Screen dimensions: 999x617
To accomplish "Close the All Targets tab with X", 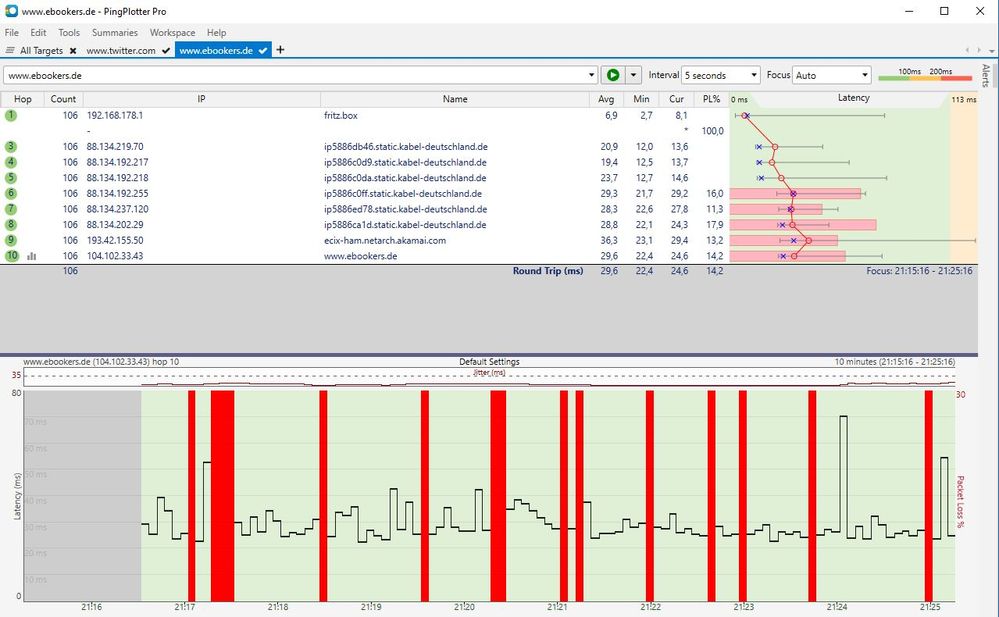I will (x=73, y=51).
